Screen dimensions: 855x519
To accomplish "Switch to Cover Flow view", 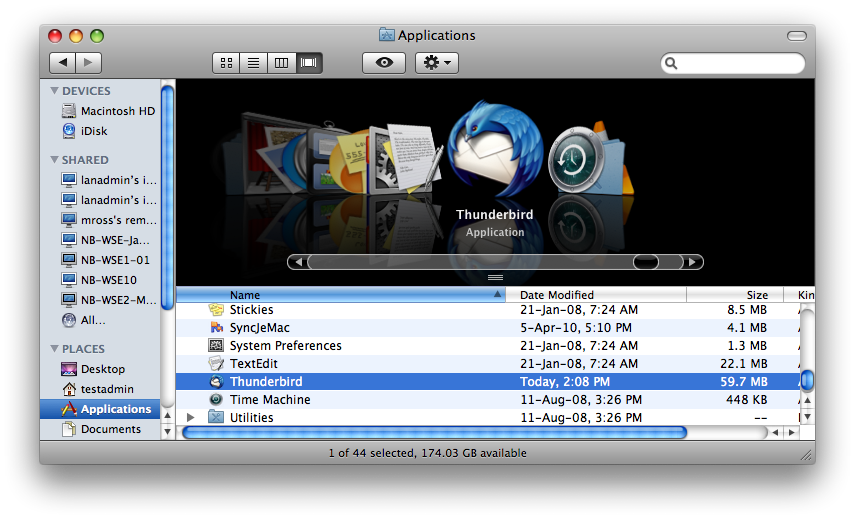I will (309, 63).
